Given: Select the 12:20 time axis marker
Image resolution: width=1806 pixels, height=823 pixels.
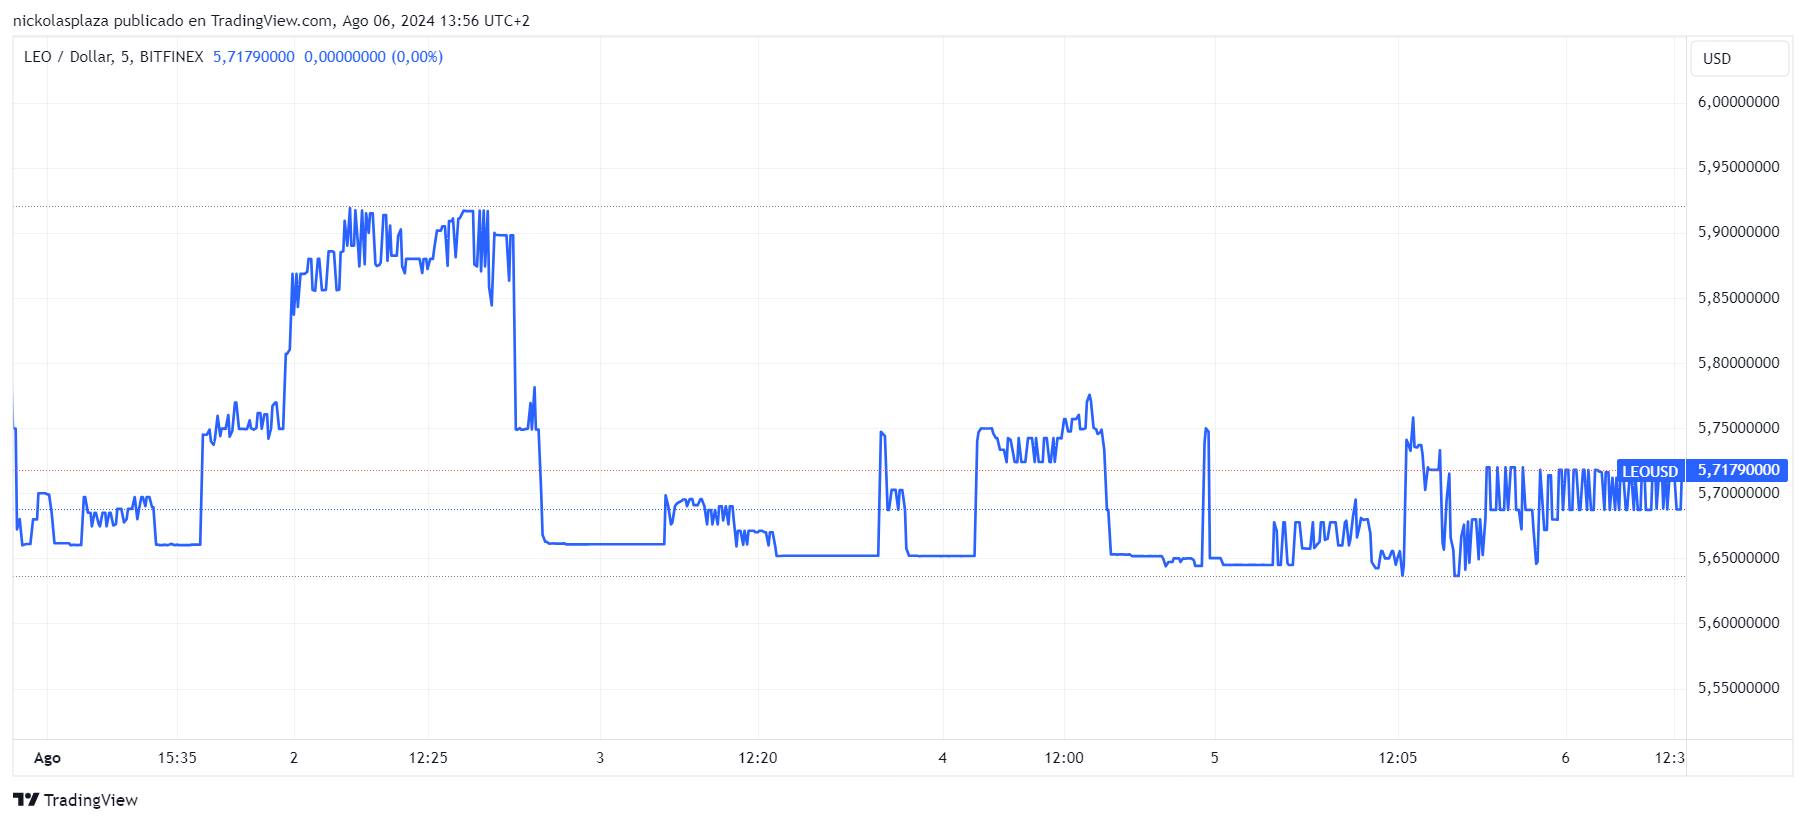Looking at the screenshot, I should (x=758, y=758).
